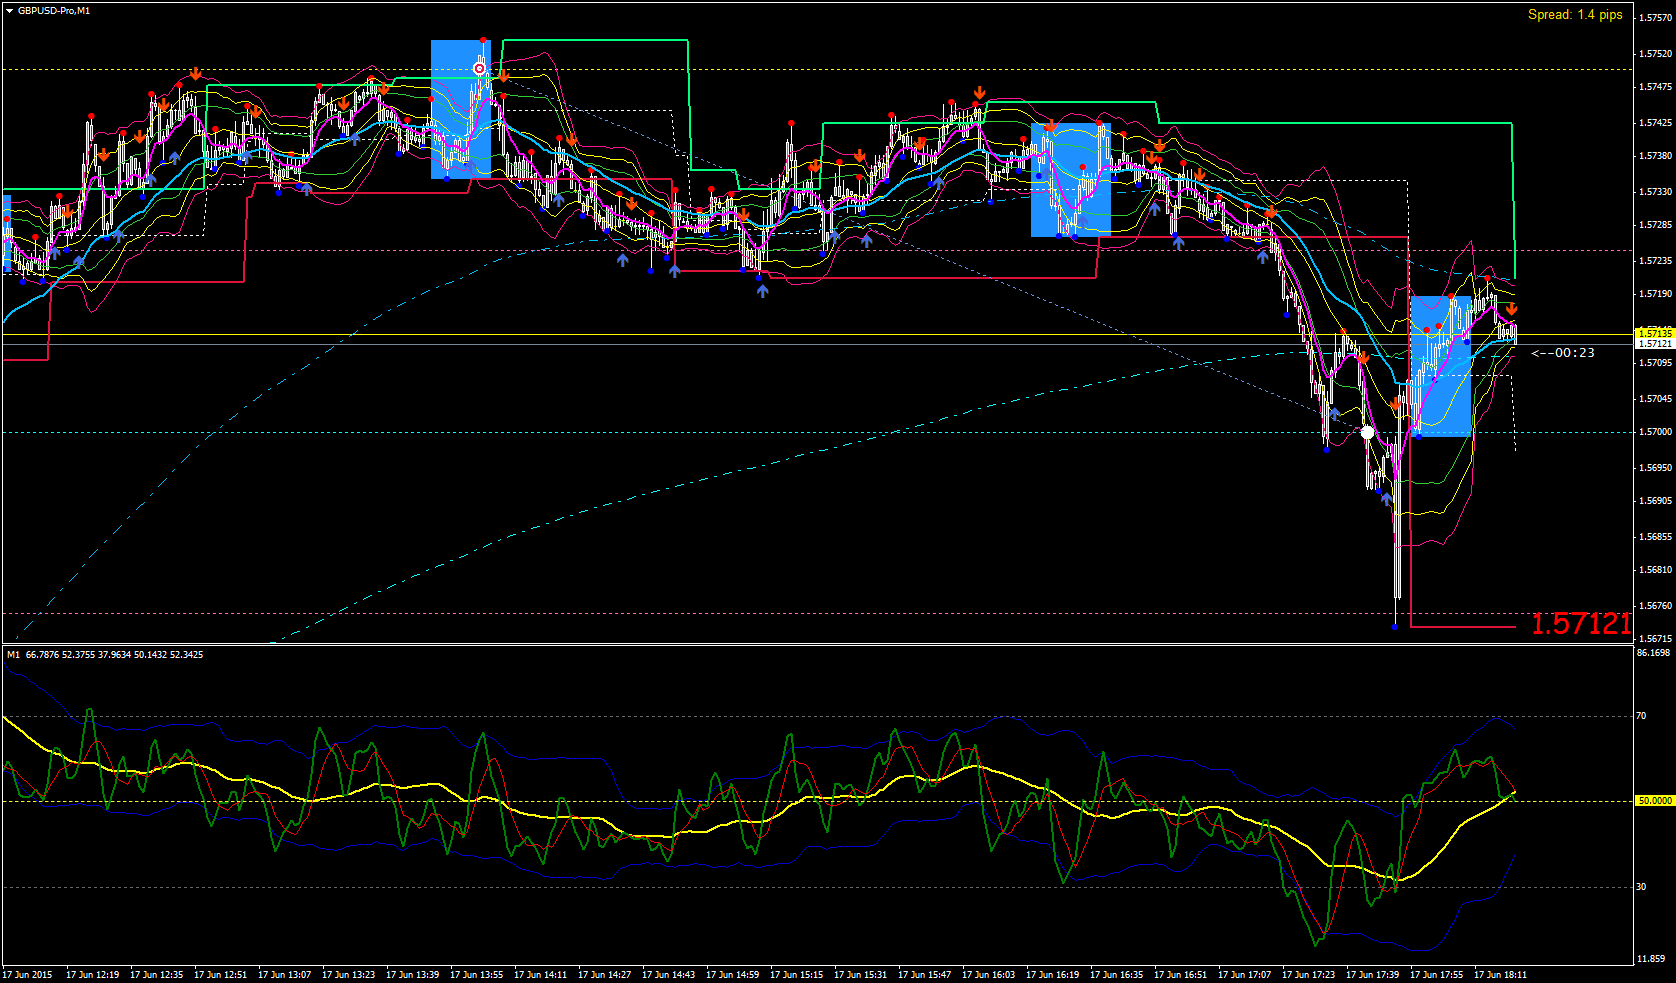Viewport: 1676px width, 983px height.
Task: Click the 17 Jun 12:51 time label
Action: (x=221, y=974)
